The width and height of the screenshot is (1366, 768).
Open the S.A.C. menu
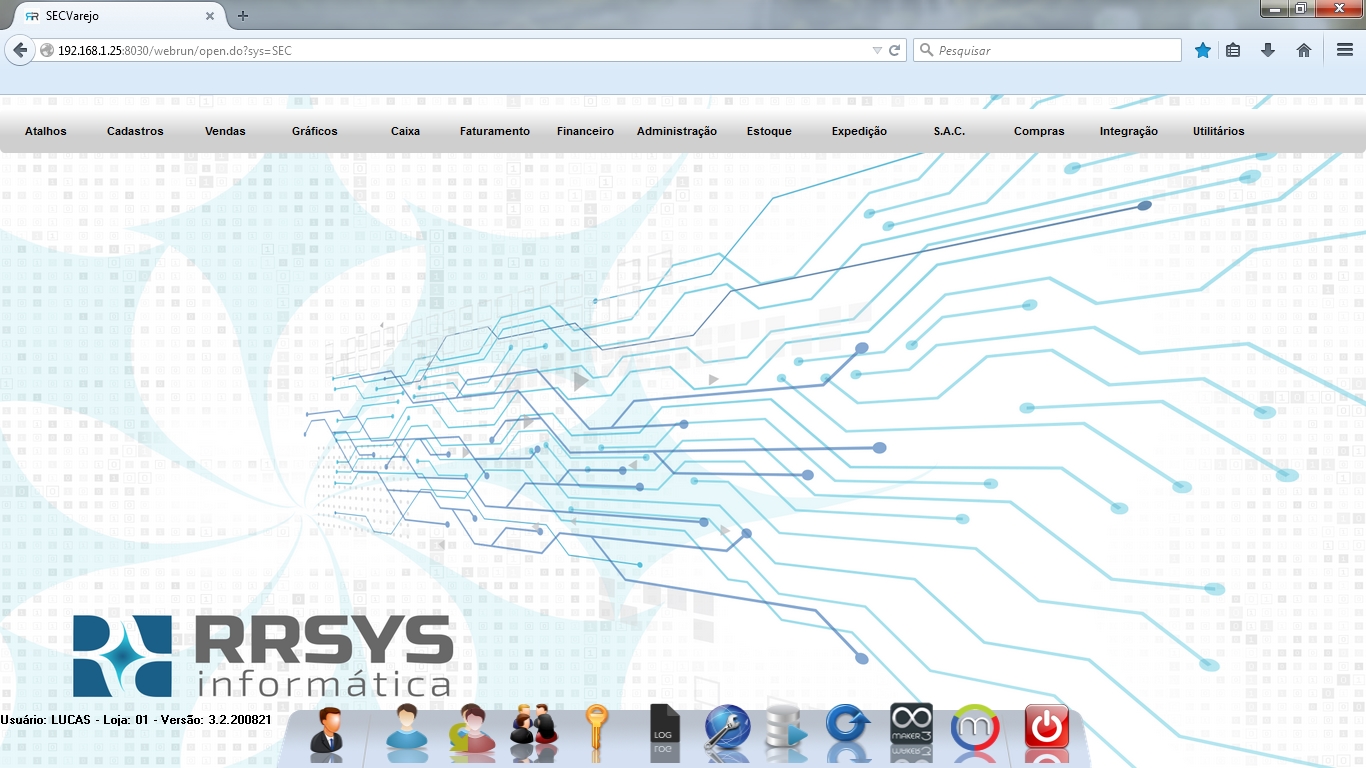[x=949, y=131]
